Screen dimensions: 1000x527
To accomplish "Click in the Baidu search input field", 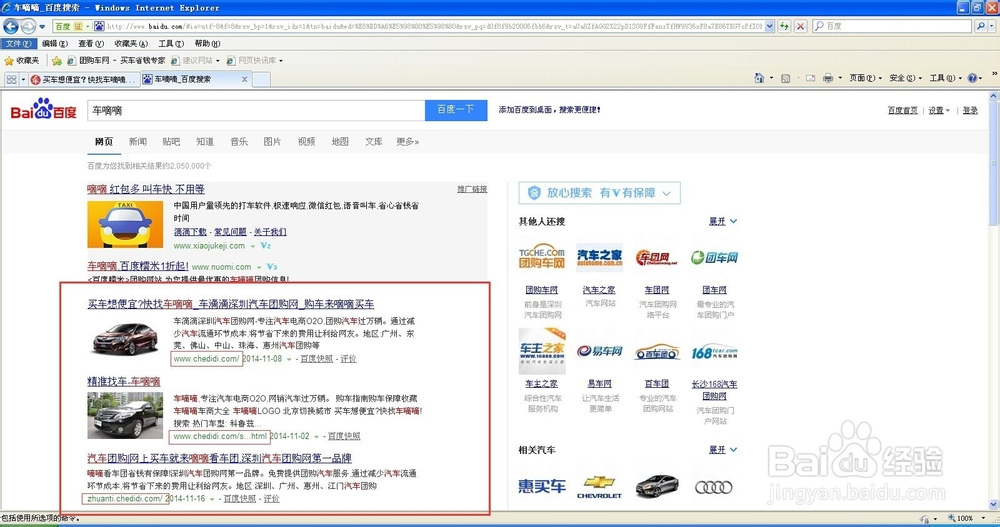I will pyautogui.click(x=256, y=110).
